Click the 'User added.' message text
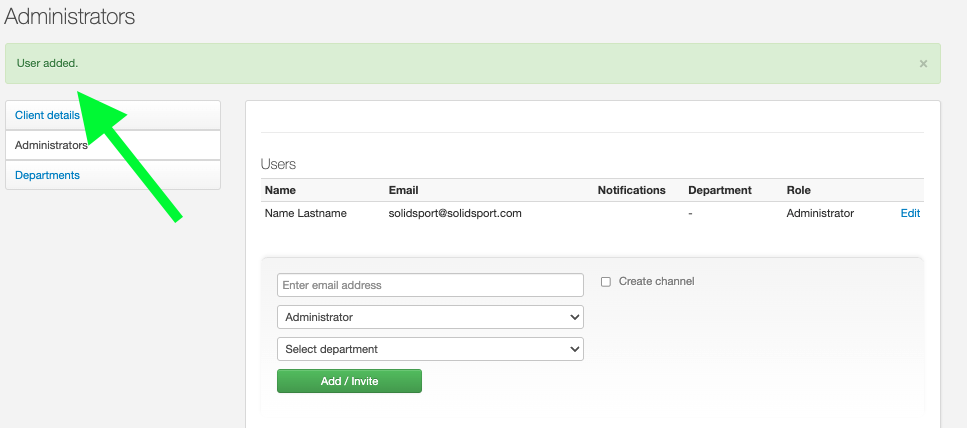Screen dimensions: 967x428 (47, 63)
